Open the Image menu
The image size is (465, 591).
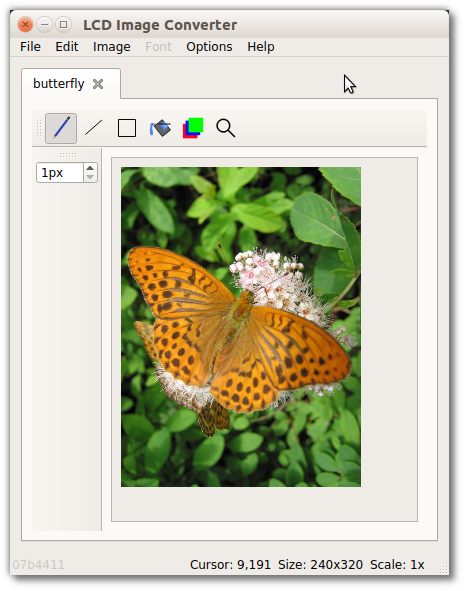click(112, 47)
